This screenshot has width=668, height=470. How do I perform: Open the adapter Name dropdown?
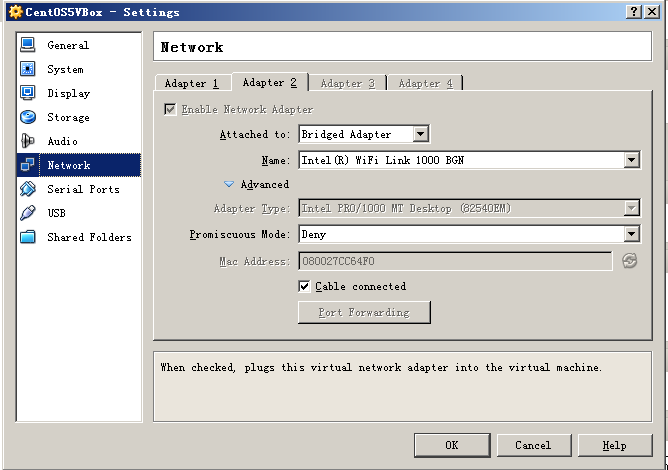tap(469, 160)
